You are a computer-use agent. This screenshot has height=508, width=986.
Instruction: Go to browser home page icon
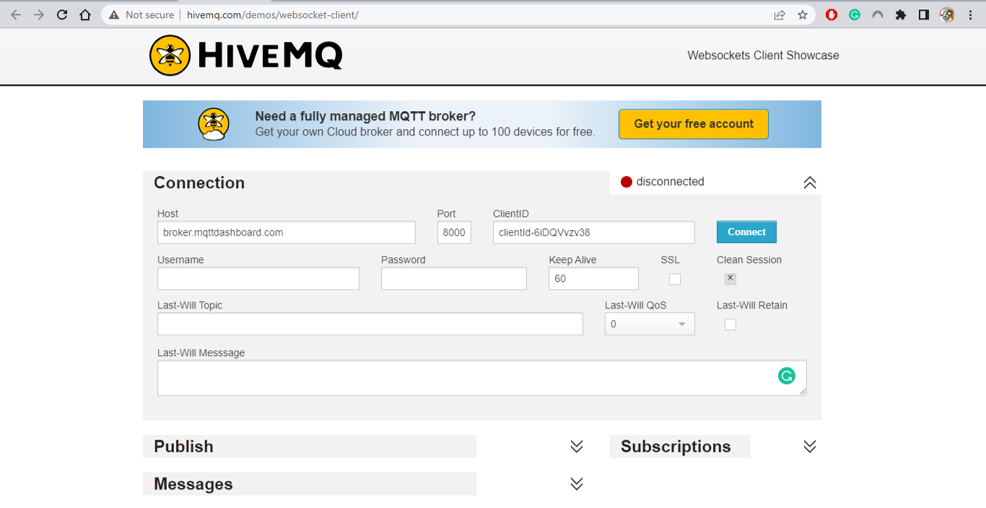coord(85,15)
